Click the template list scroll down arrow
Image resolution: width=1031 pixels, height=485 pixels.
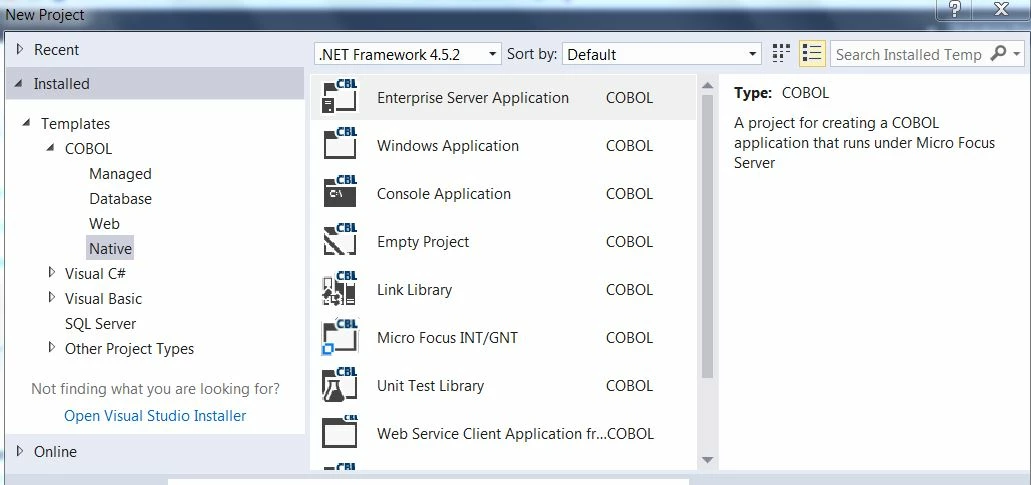pos(707,460)
